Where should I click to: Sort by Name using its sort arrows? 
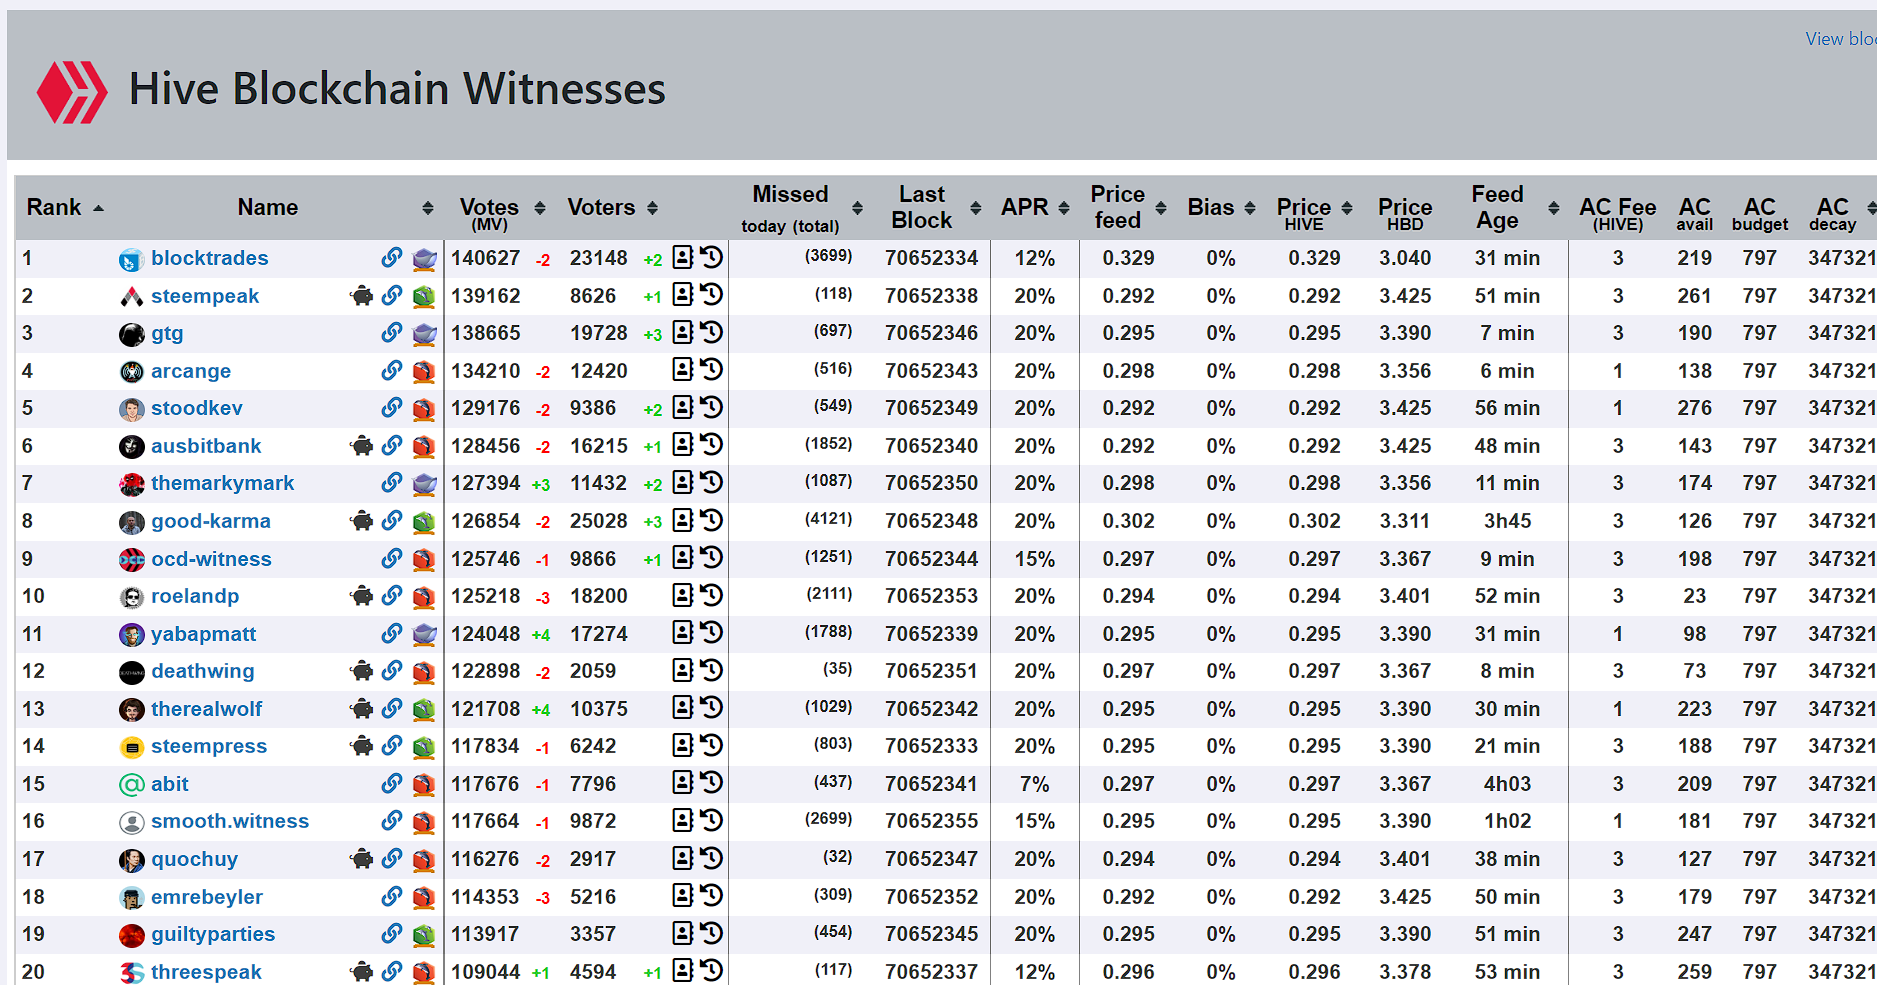(428, 208)
